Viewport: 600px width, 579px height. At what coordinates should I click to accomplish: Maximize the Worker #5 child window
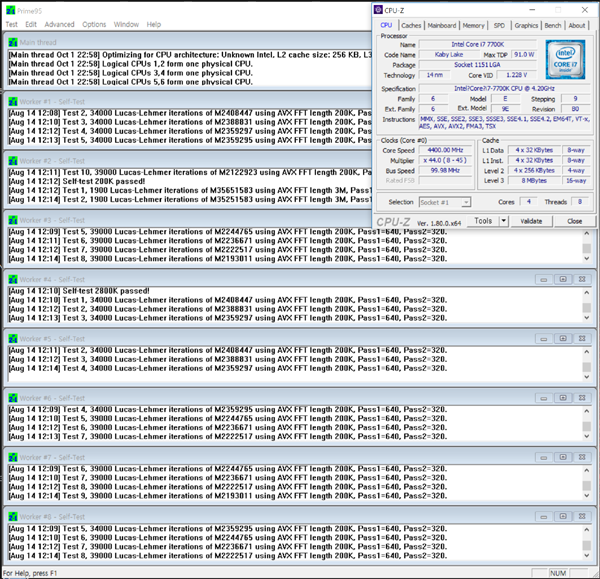563,339
